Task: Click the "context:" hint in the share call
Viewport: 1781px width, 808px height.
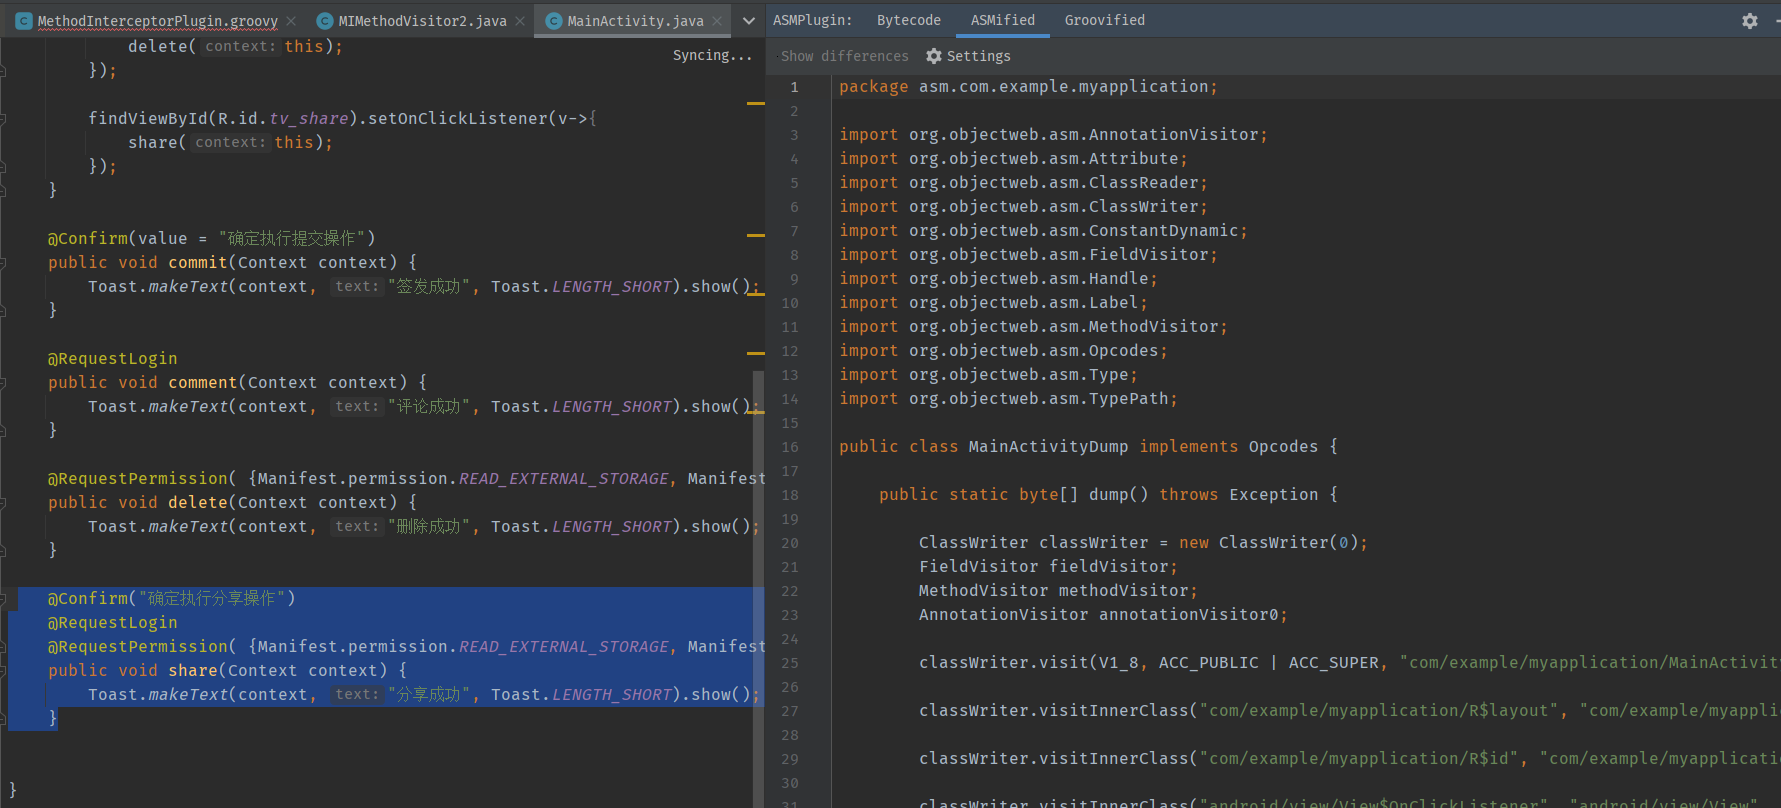Action: (x=230, y=143)
